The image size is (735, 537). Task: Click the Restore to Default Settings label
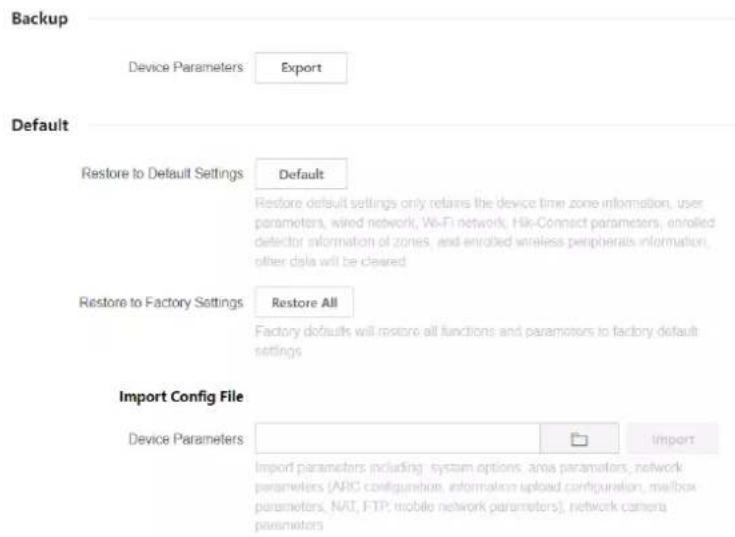click(162, 173)
